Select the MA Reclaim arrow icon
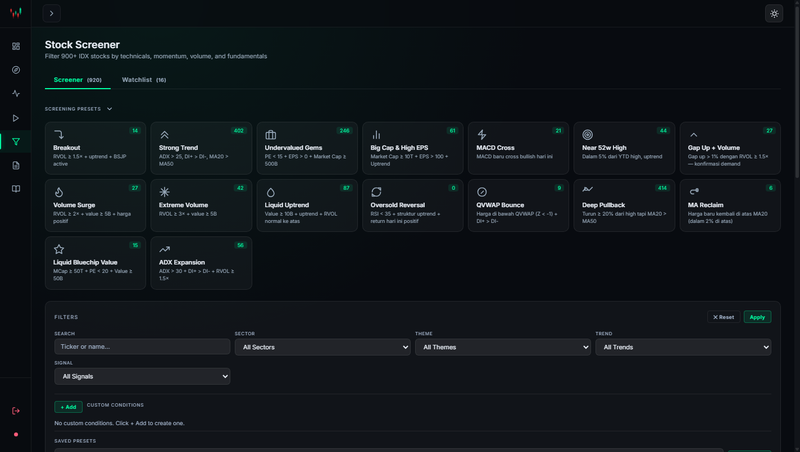 coord(693,192)
